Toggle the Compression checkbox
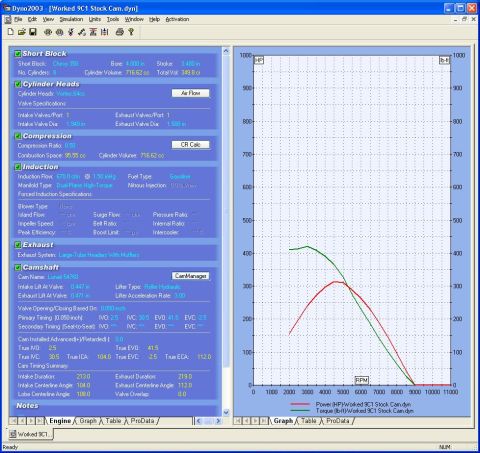 point(18,136)
